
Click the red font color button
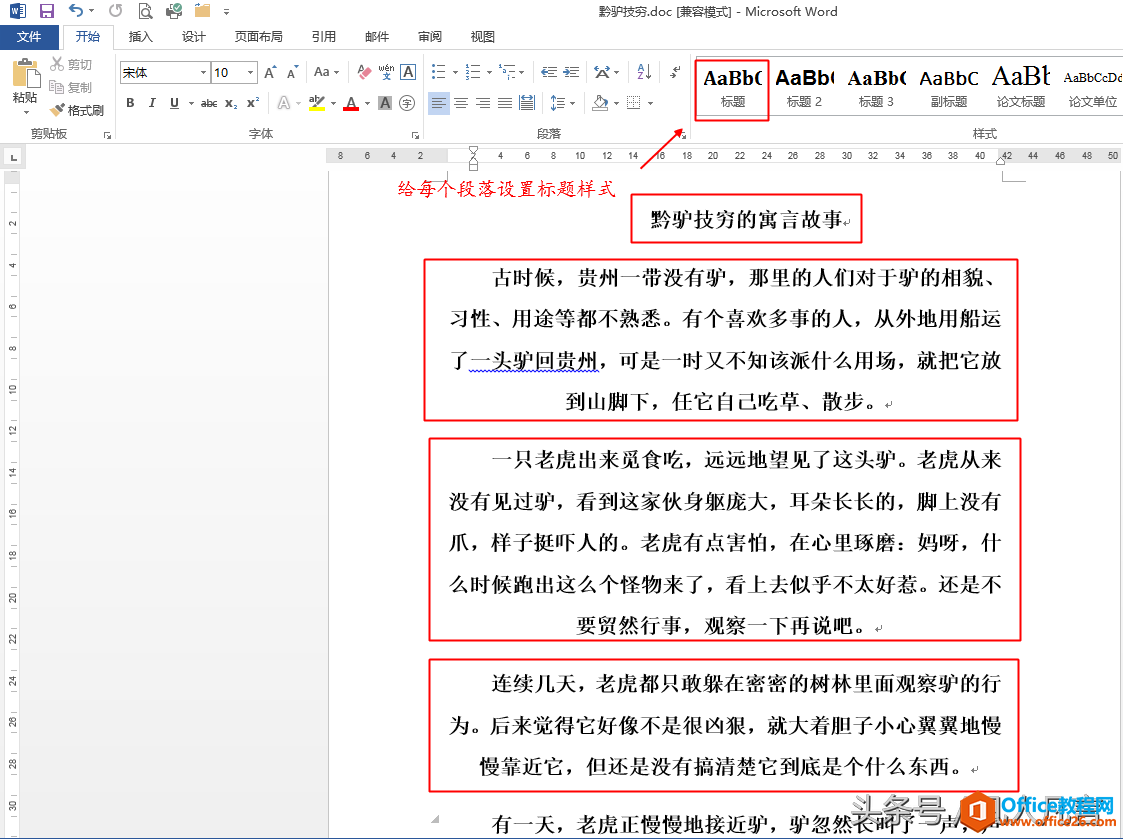coord(351,103)
